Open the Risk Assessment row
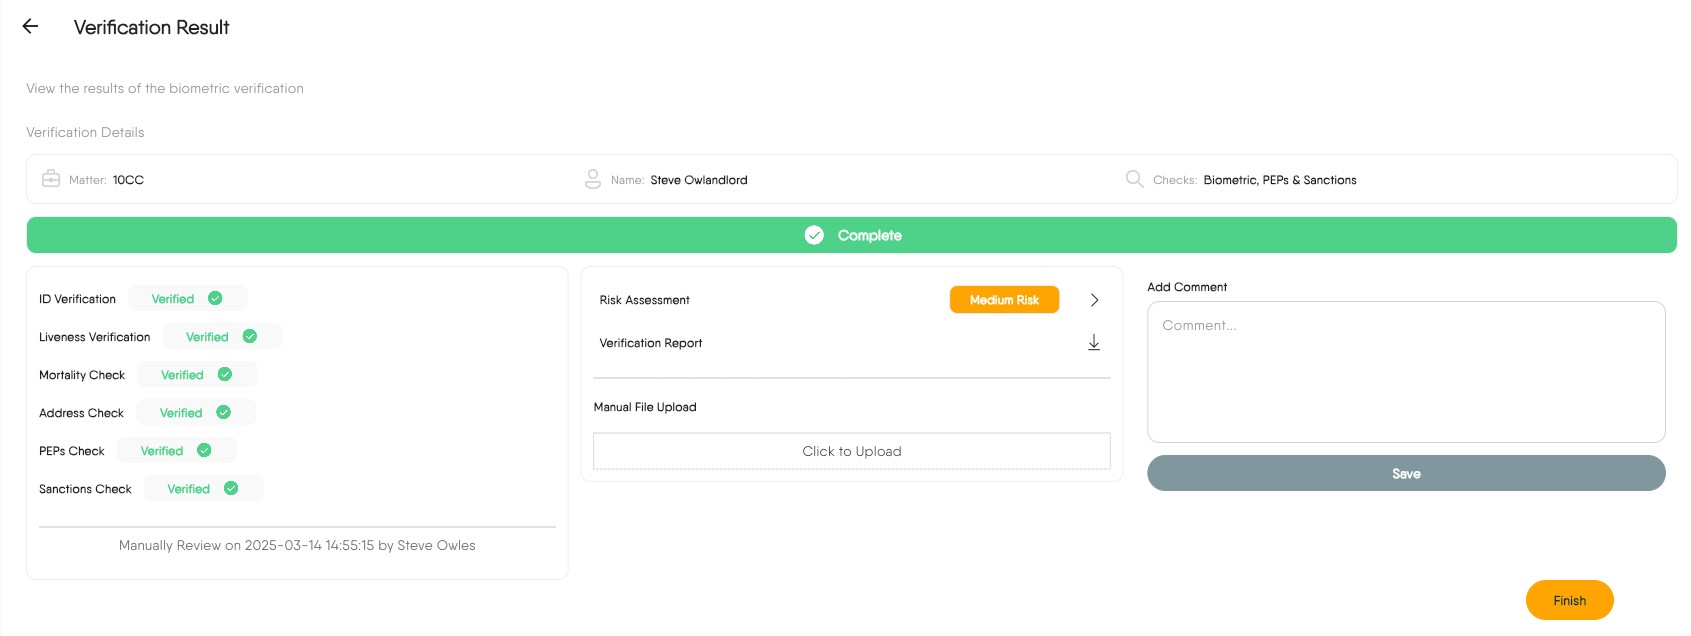Image resolution: width=1691 pixels, height=636 pixels. [x=645, y=300]
